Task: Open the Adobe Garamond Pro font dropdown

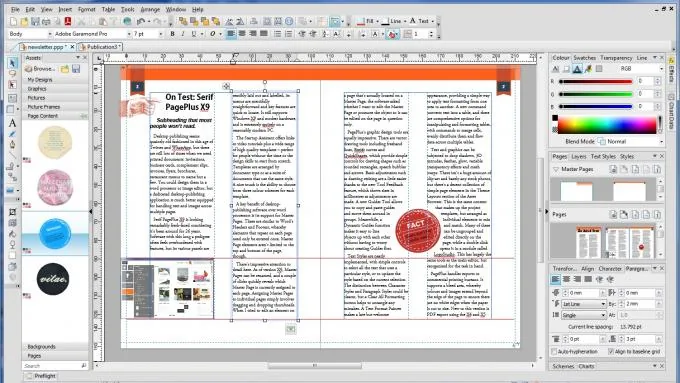Action: tap(129, 34)
